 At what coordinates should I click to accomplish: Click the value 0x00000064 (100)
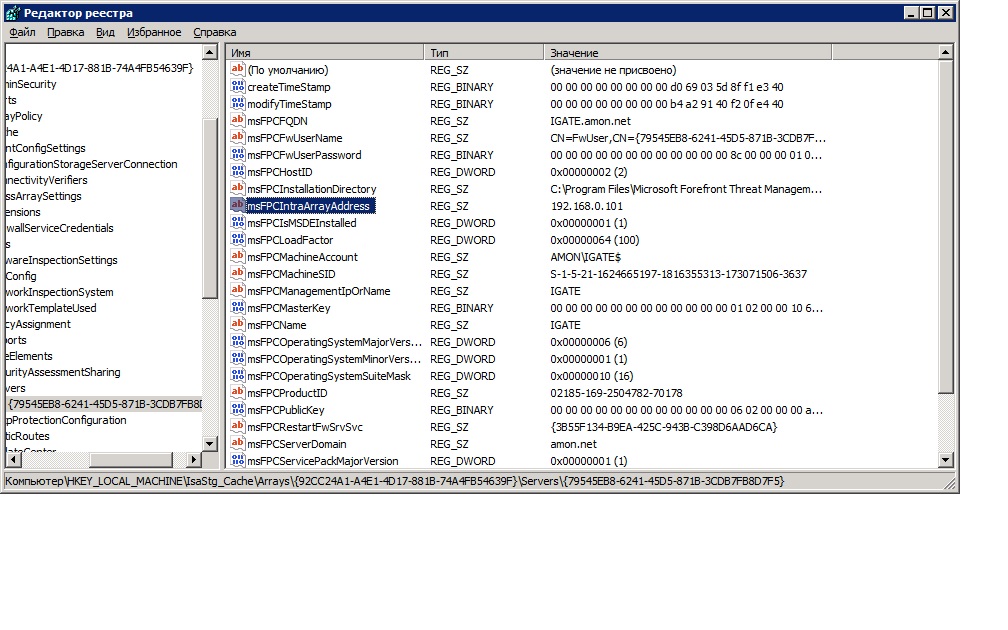595,240
